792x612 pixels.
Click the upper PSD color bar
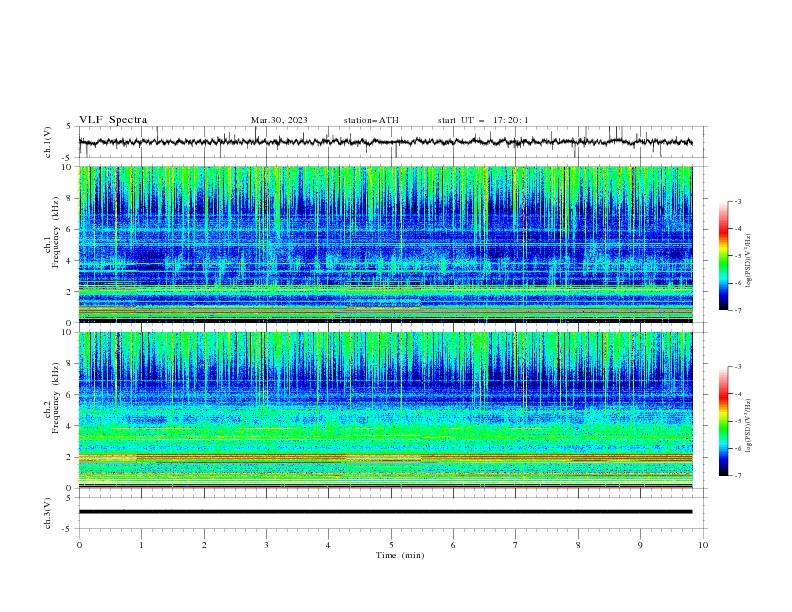(x=724, y=256)
